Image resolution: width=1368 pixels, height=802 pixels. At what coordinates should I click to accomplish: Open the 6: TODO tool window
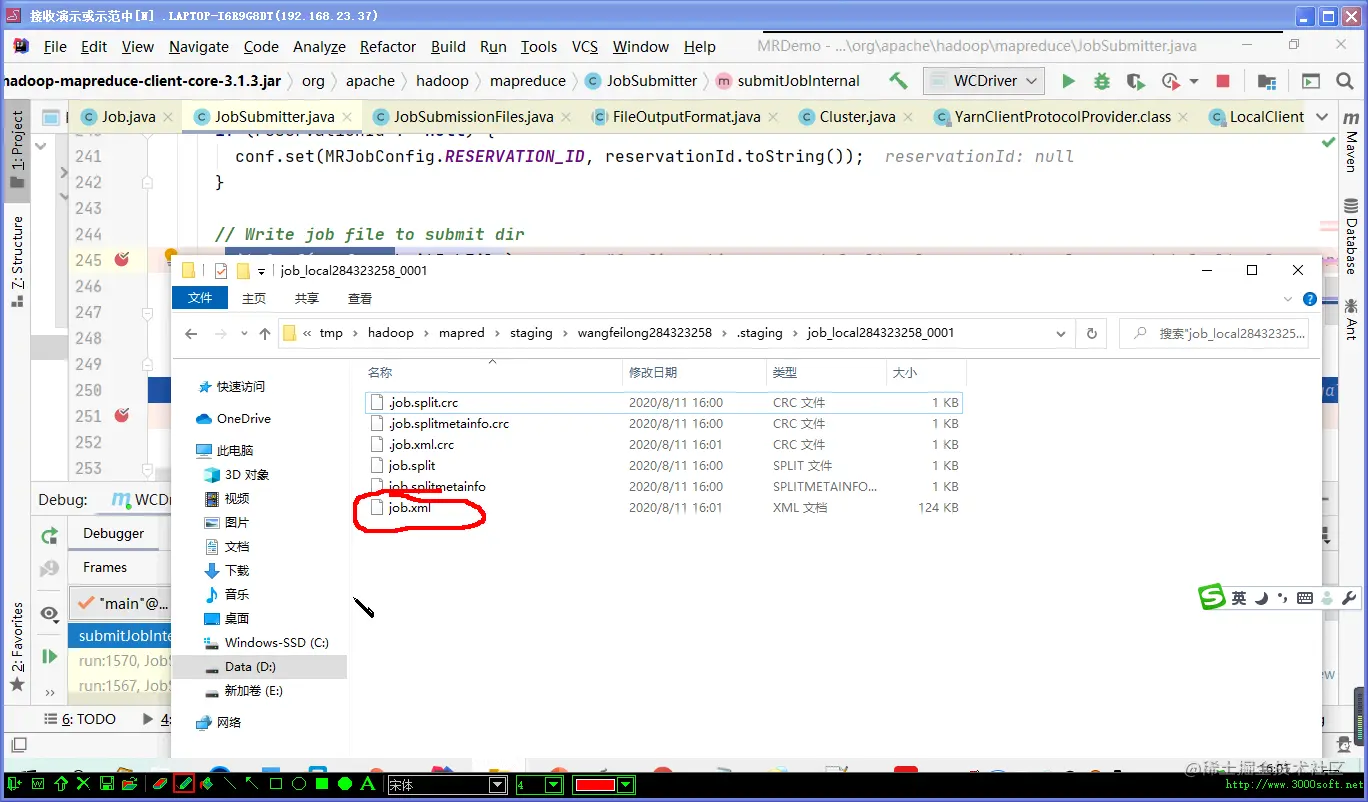[x=81, y=719]
